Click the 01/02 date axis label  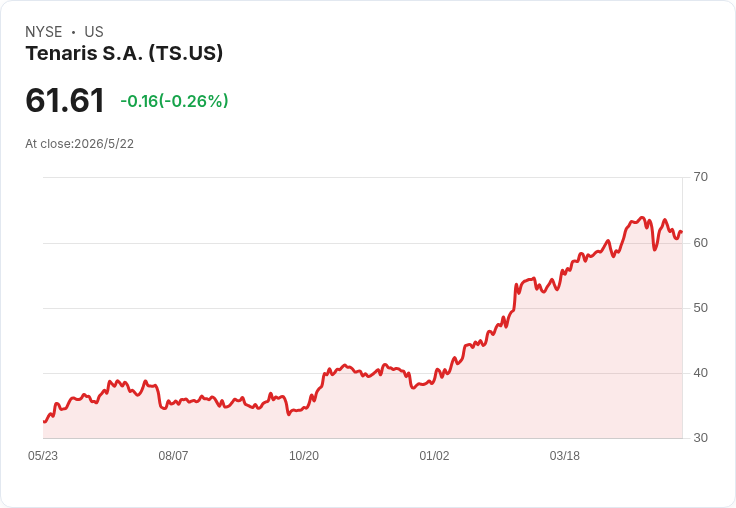[434, 455]
